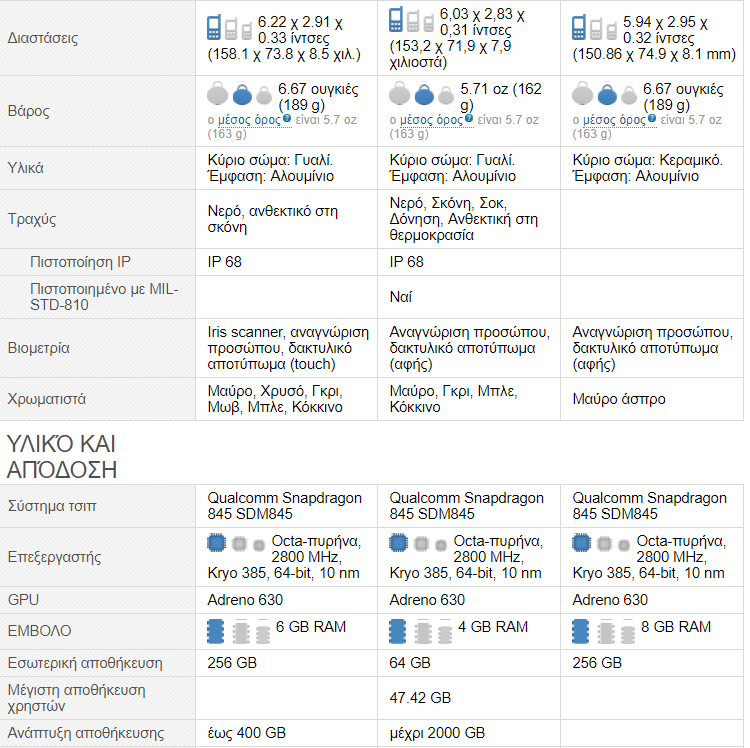Click the Επεξεργαστής row label
The image size is (750, 748).
tap(54, 557)
